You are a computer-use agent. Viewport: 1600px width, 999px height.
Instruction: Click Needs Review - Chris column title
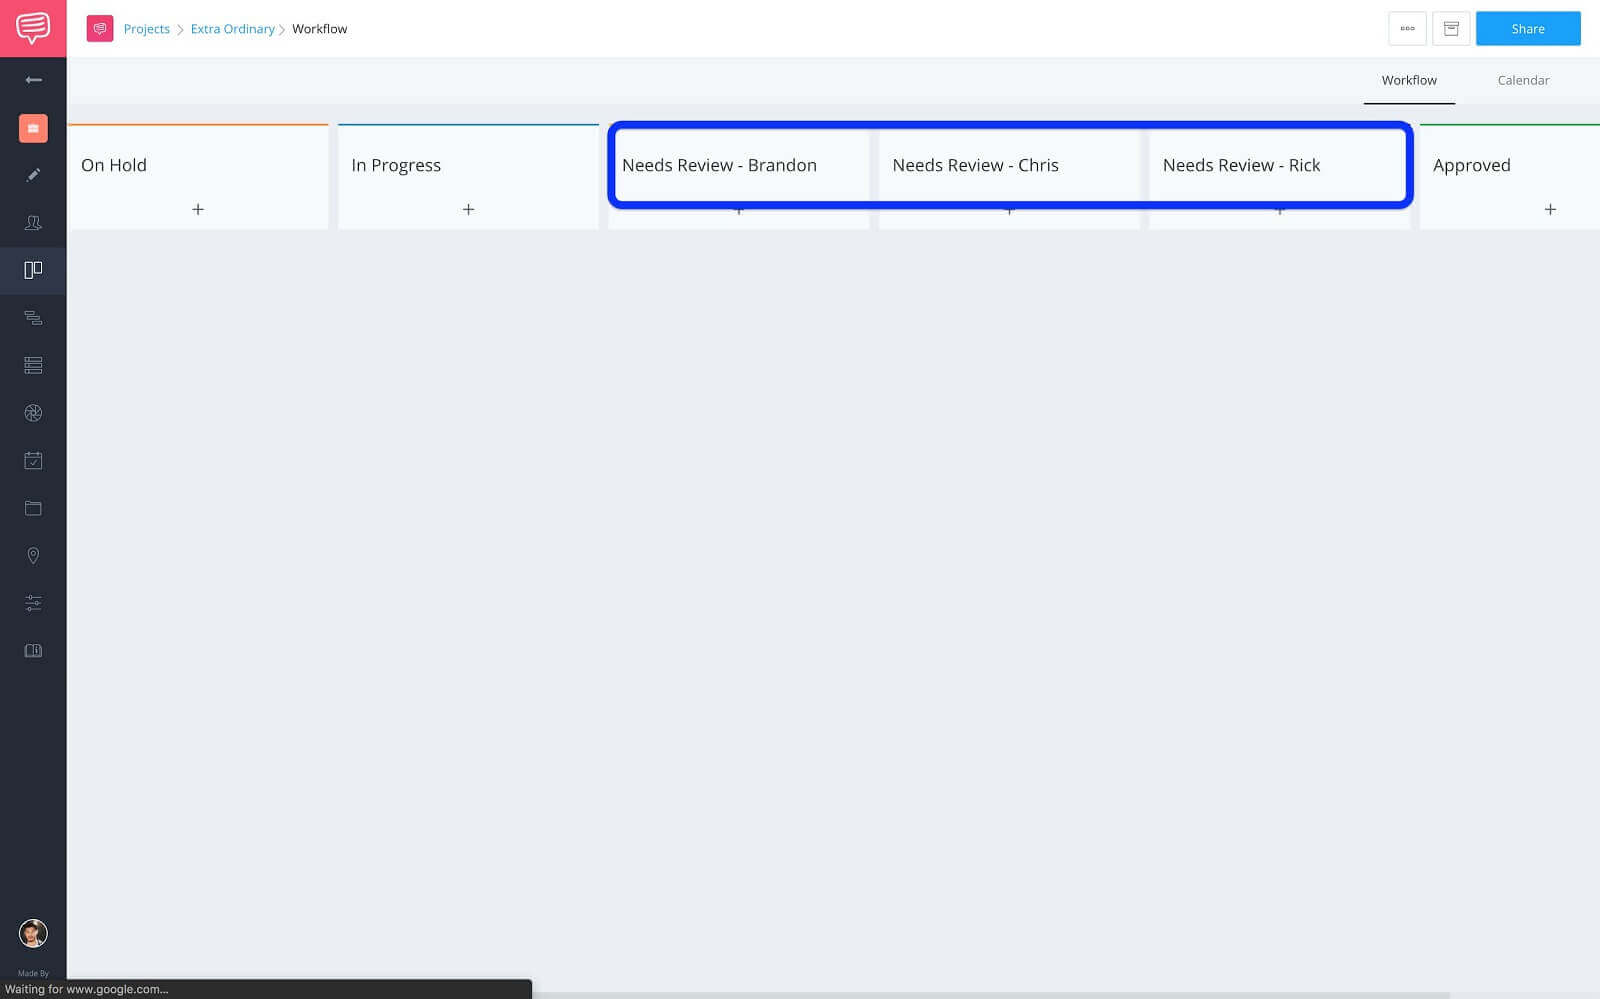[x=975, y=165]
